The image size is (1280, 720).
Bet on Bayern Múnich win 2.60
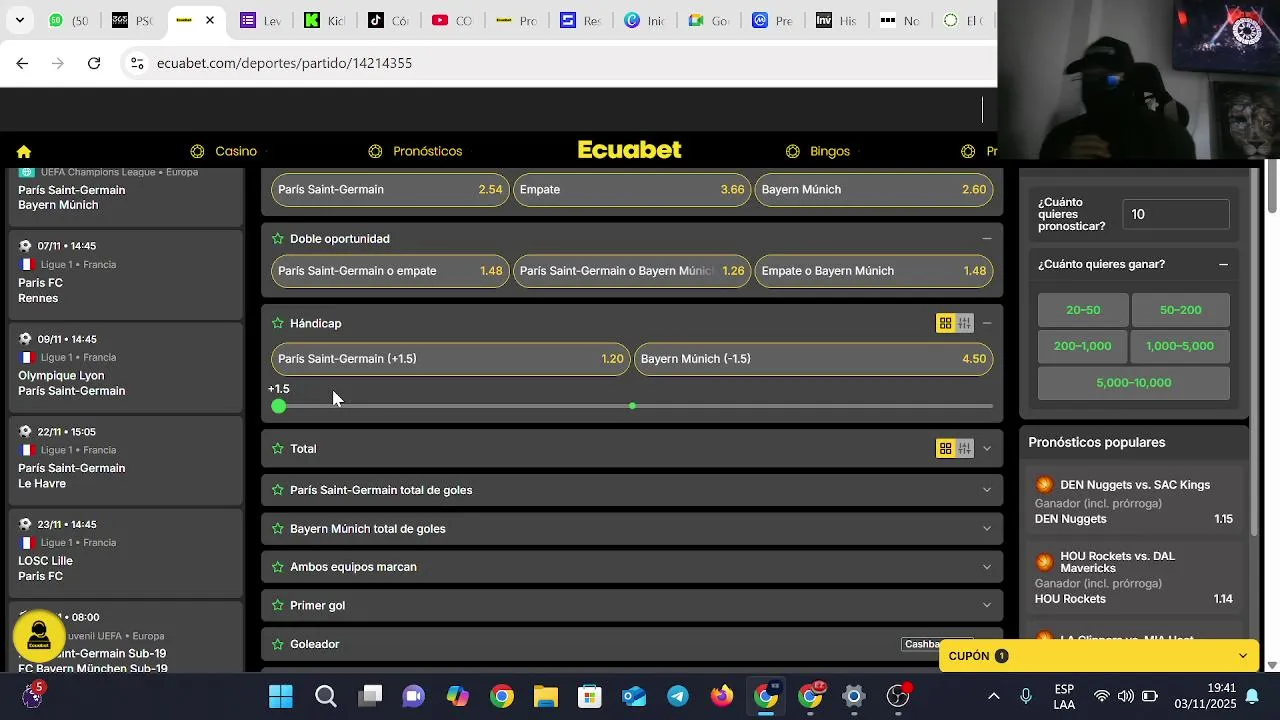coord(874,190)
